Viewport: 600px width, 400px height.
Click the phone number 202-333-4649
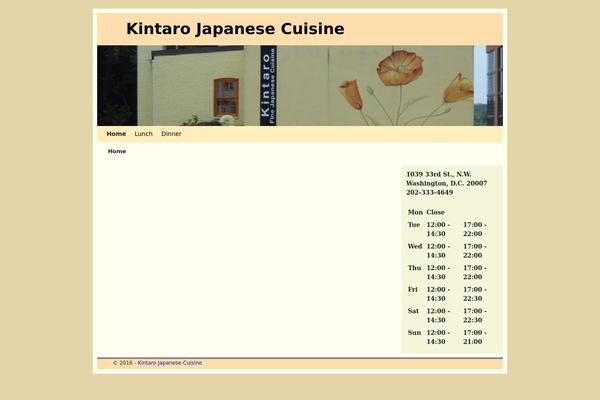click(429, 193)
